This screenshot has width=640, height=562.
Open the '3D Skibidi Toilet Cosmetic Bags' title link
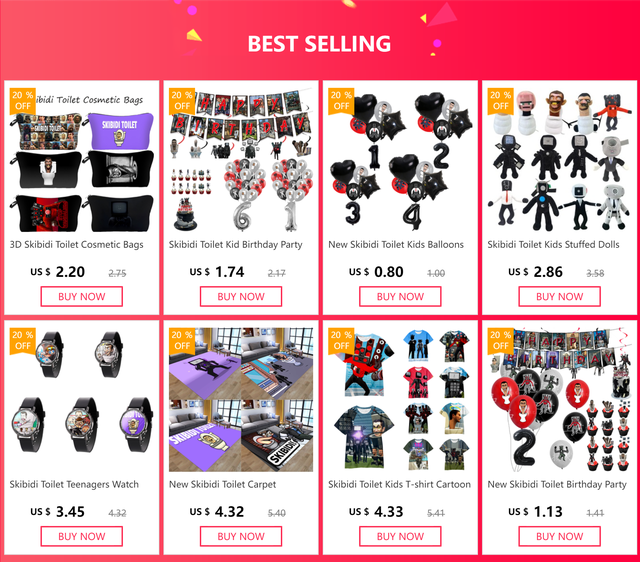pyautogui.click(x=77, y=244)
